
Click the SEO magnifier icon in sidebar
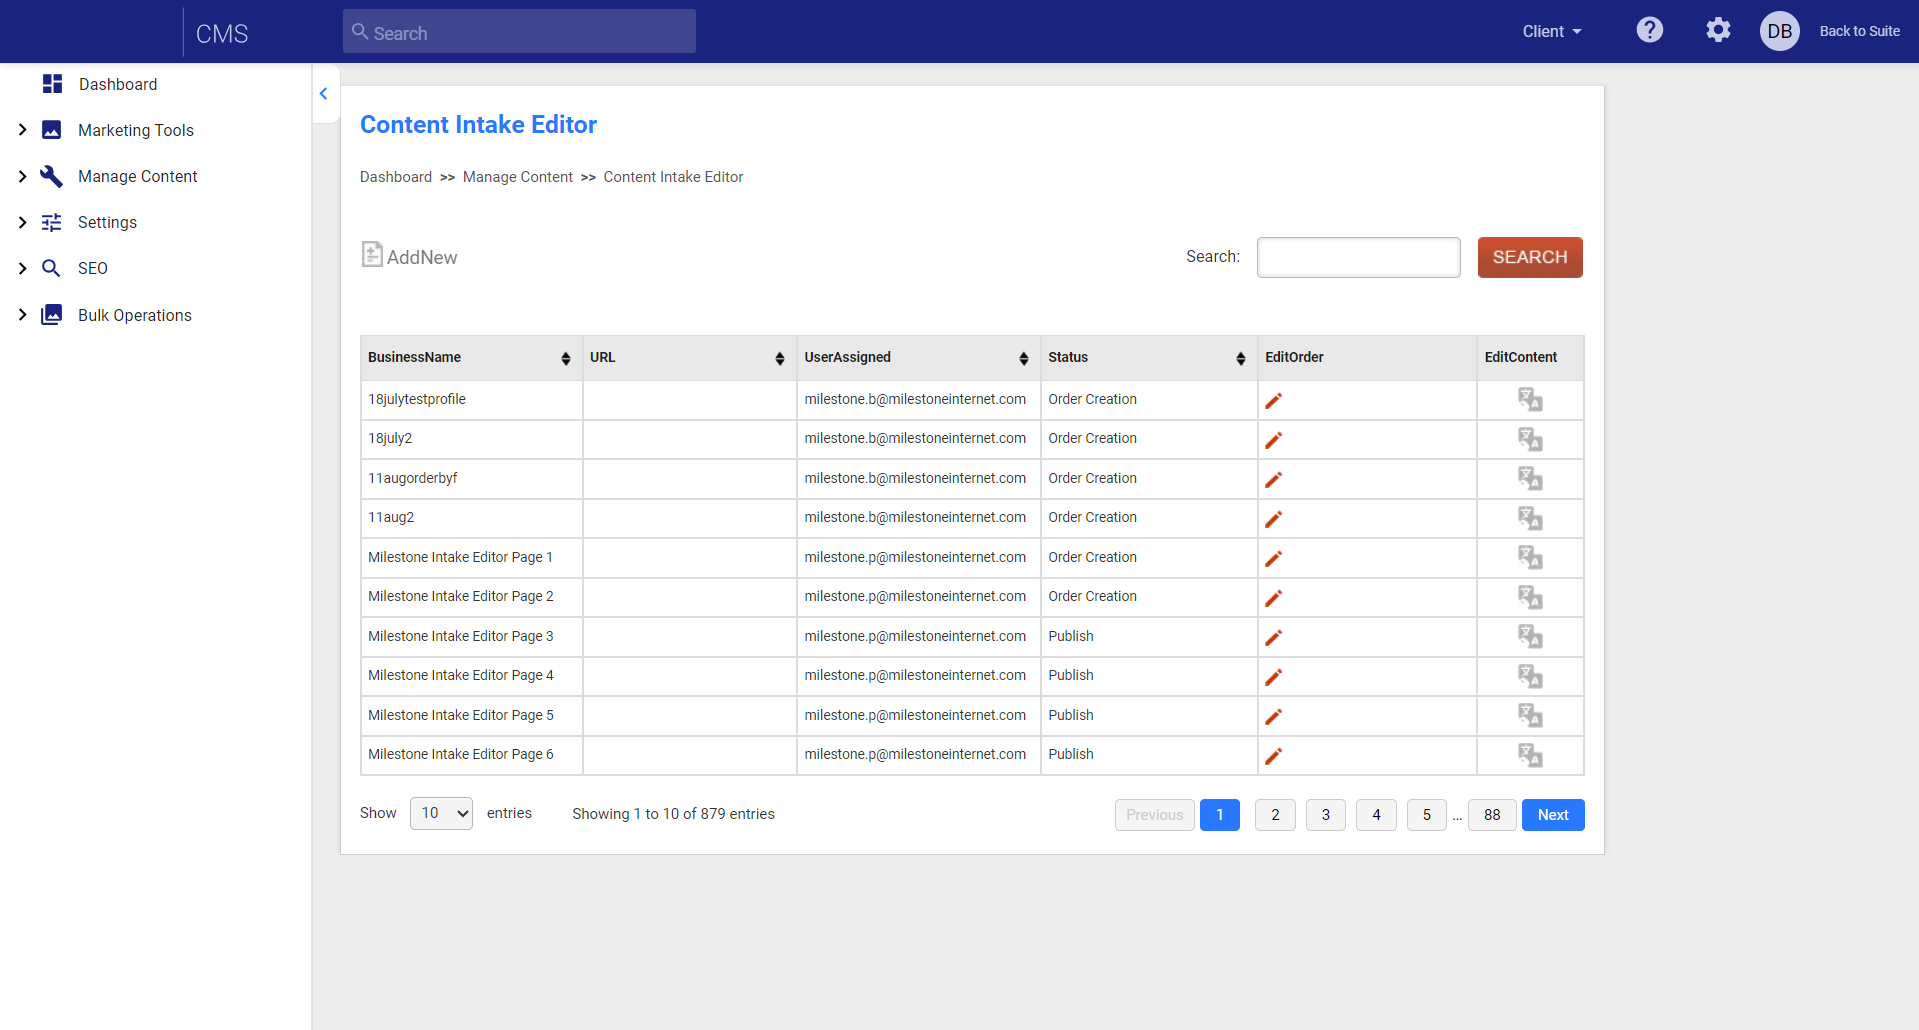click(x=51, y=268)
